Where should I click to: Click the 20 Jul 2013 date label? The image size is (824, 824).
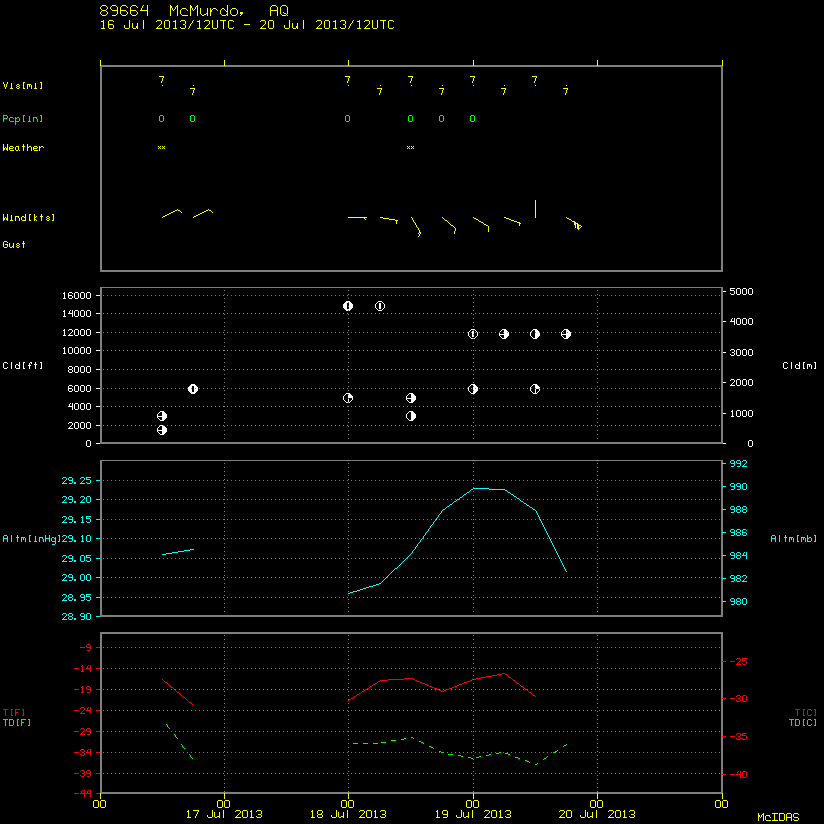[597, 815]
